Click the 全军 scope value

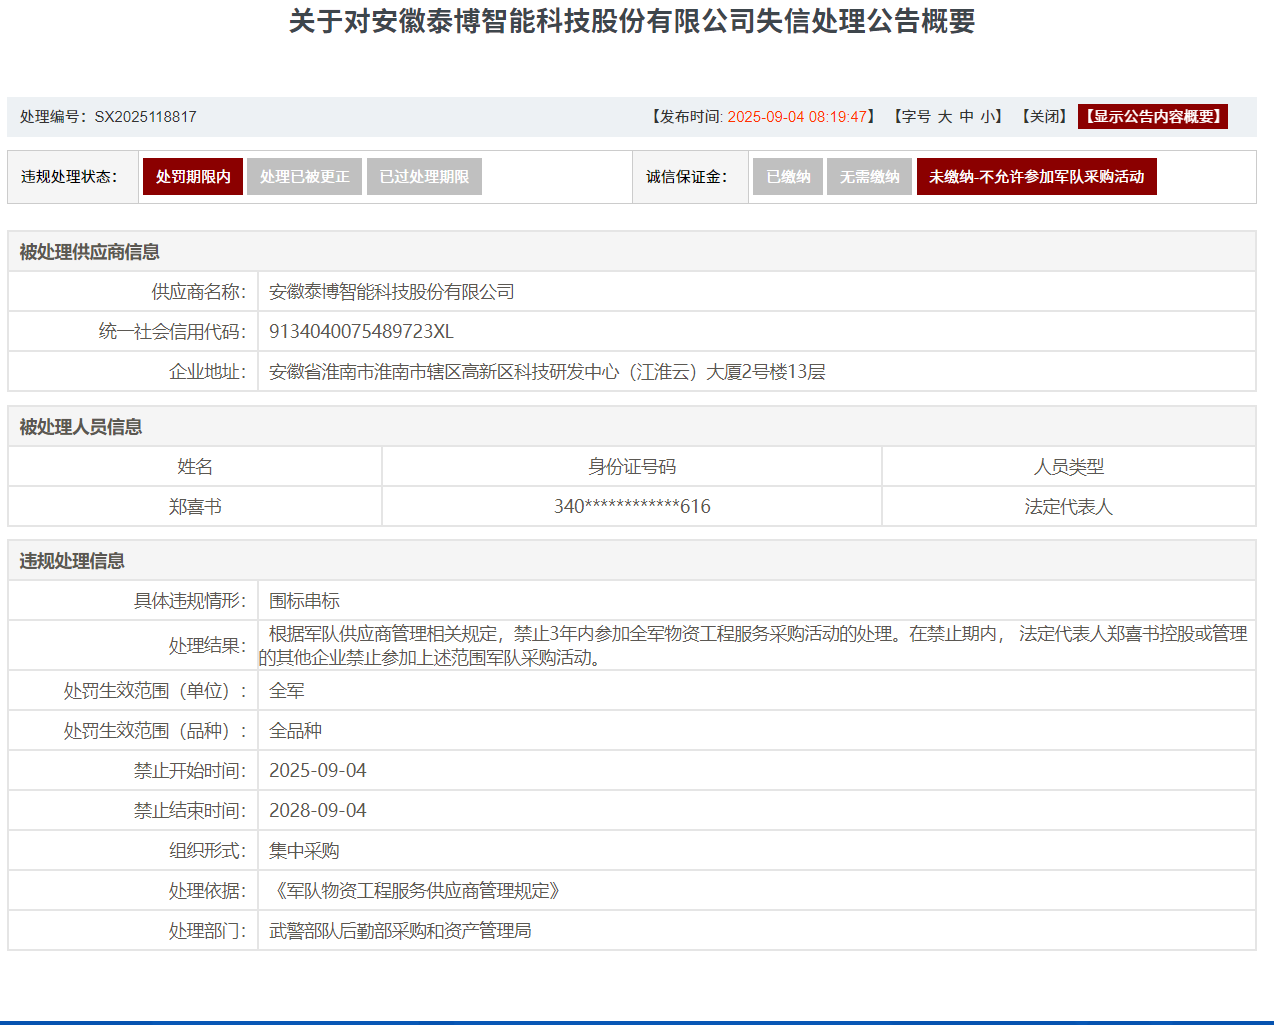point(287,691)
